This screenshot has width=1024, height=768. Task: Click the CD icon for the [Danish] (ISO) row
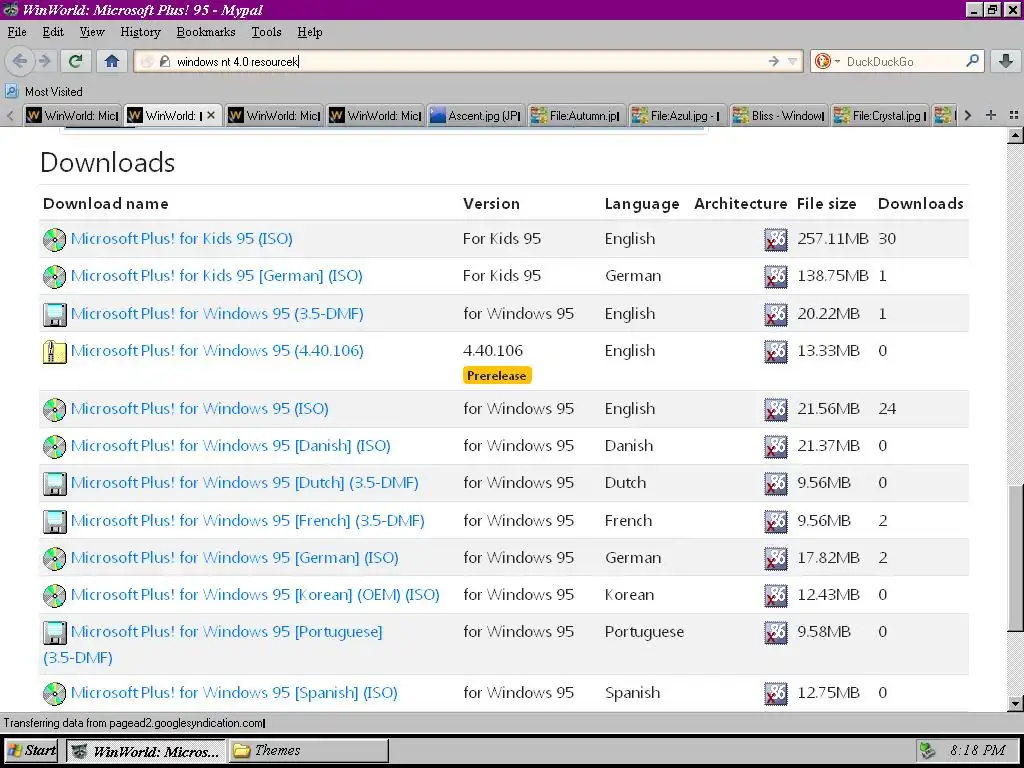[55, 447]
